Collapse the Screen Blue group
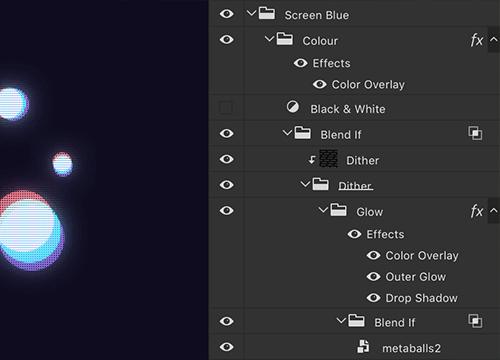This screenshot has height=360, width=500. pos(251,13)
